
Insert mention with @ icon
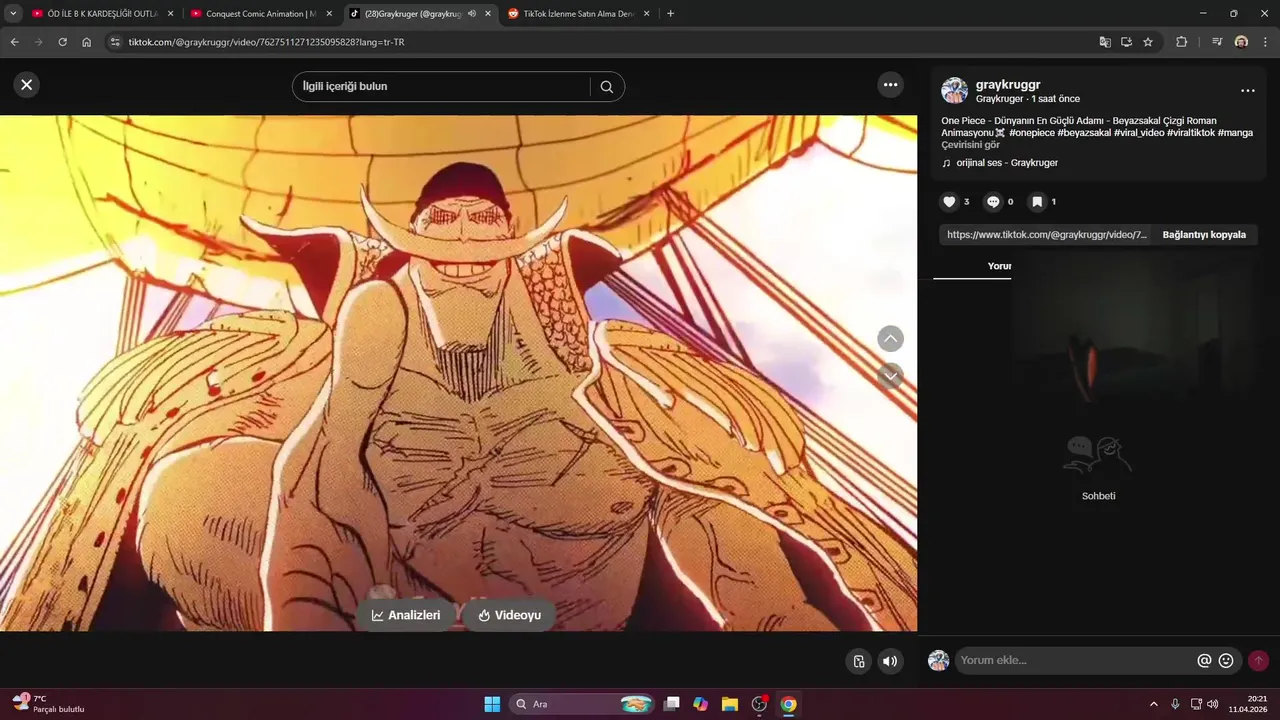coord(1204,660)
